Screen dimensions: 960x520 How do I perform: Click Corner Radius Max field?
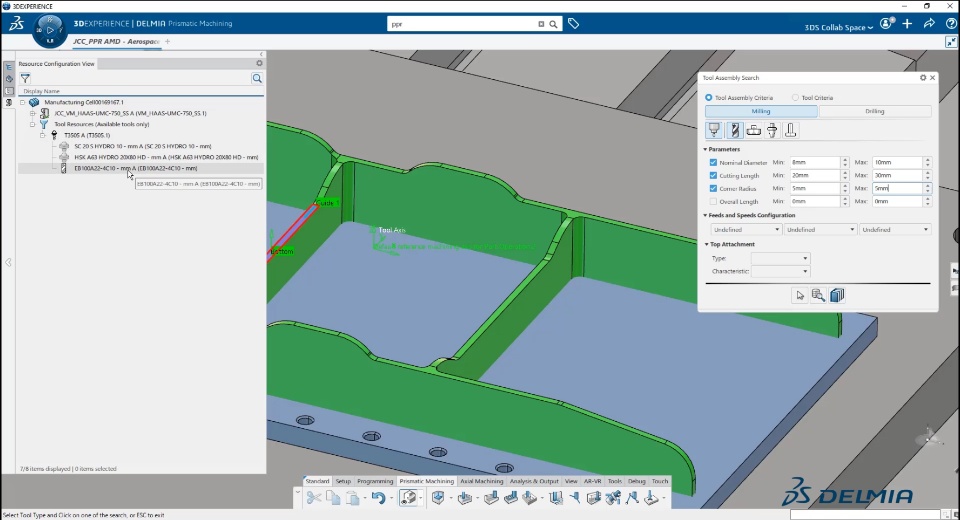click(x=897, y=189)
